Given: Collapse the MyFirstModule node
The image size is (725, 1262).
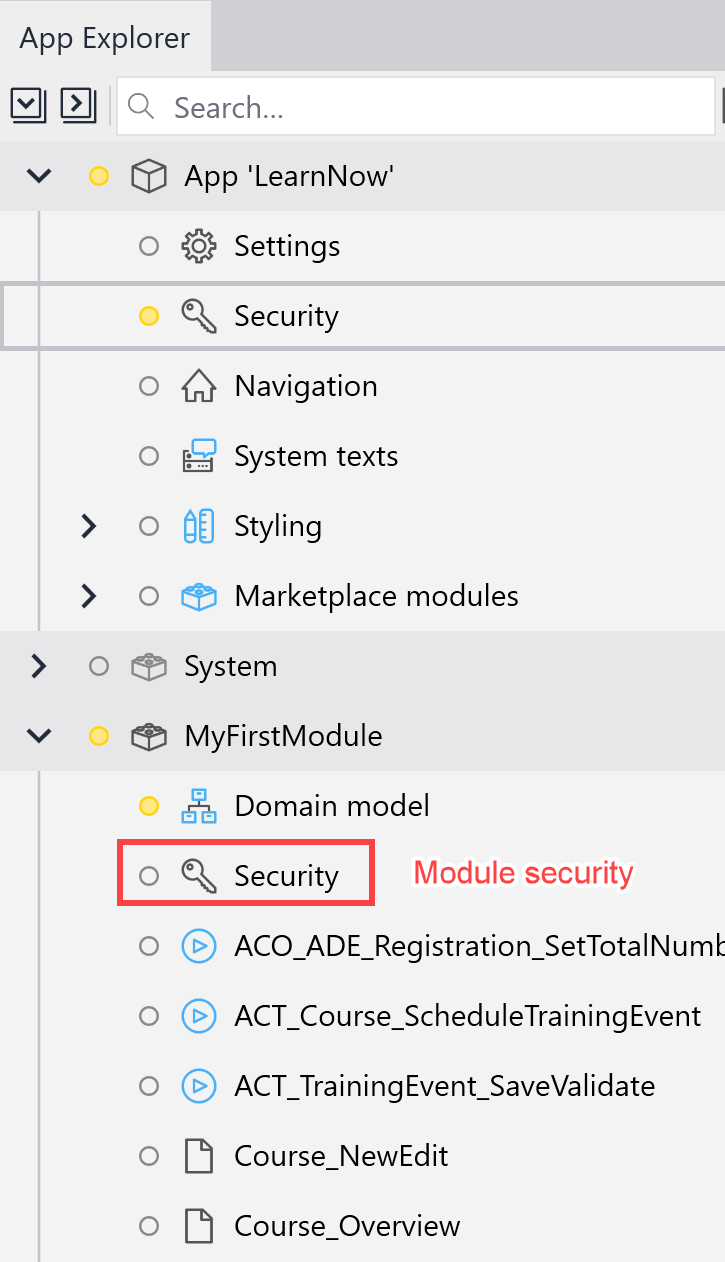Looking at the screenshot, I should [x=39, y=736].
